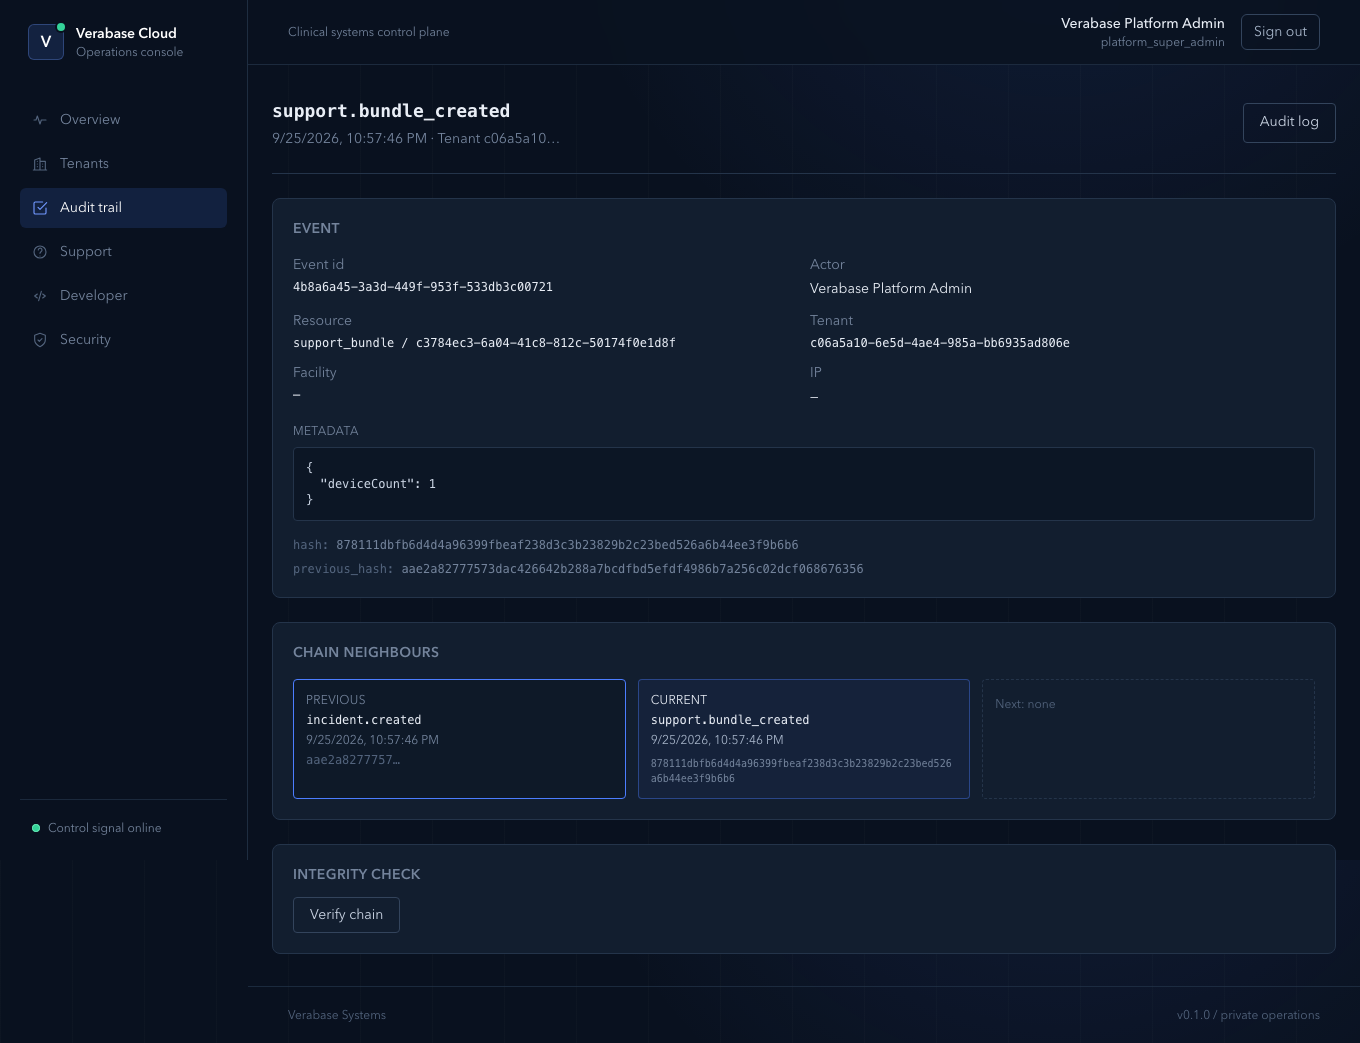Return to the Audit log
Screen dimensions: 1360x1043
[x=1289, y=122]
